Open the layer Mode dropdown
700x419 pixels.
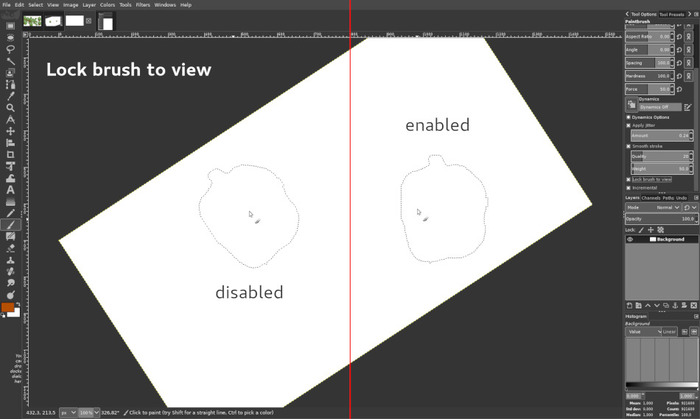(653, 207)
